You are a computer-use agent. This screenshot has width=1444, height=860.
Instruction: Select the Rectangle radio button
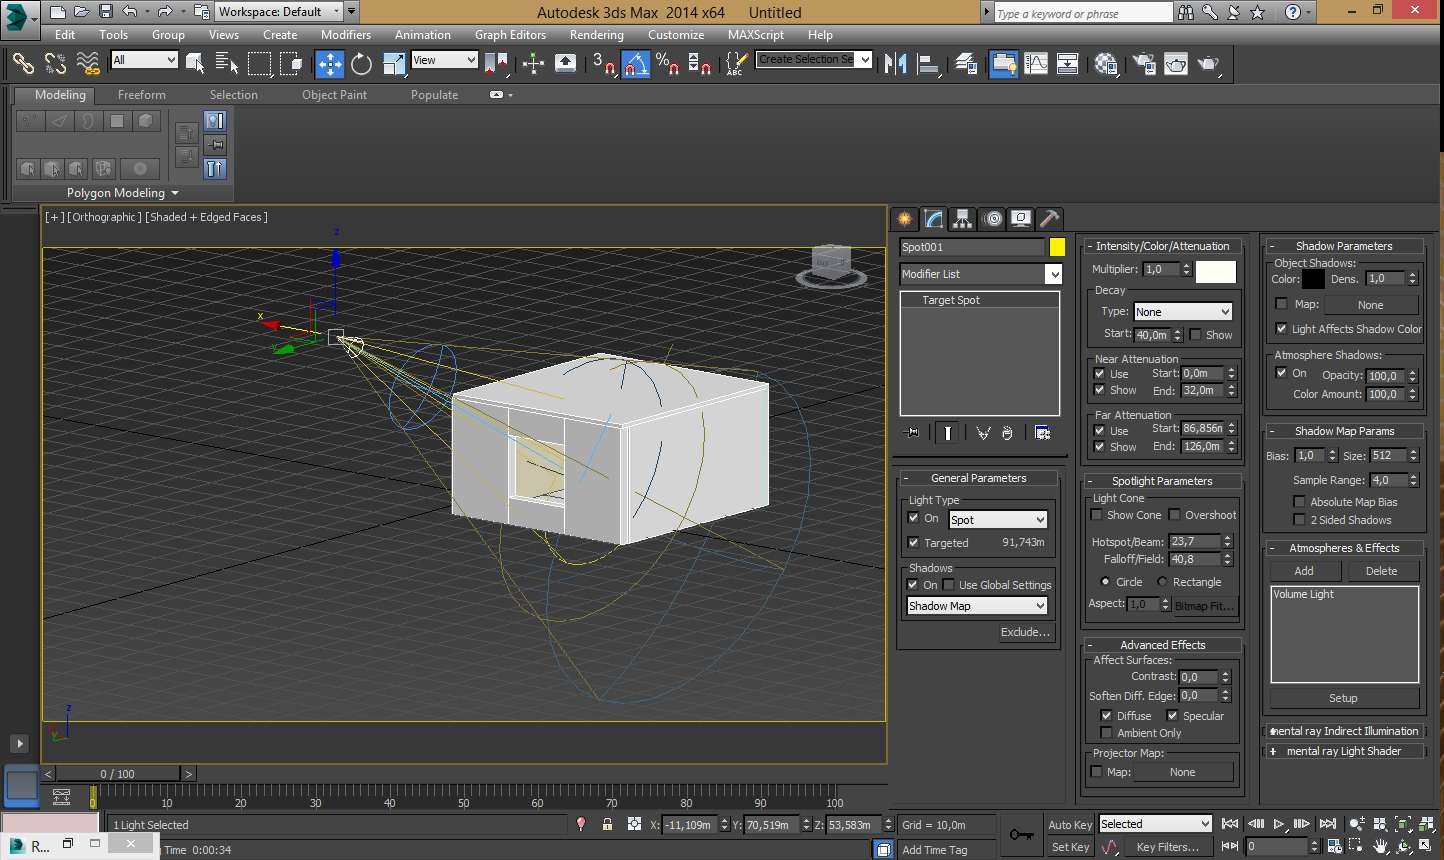pyautogui.click(x=1162, y=582)
